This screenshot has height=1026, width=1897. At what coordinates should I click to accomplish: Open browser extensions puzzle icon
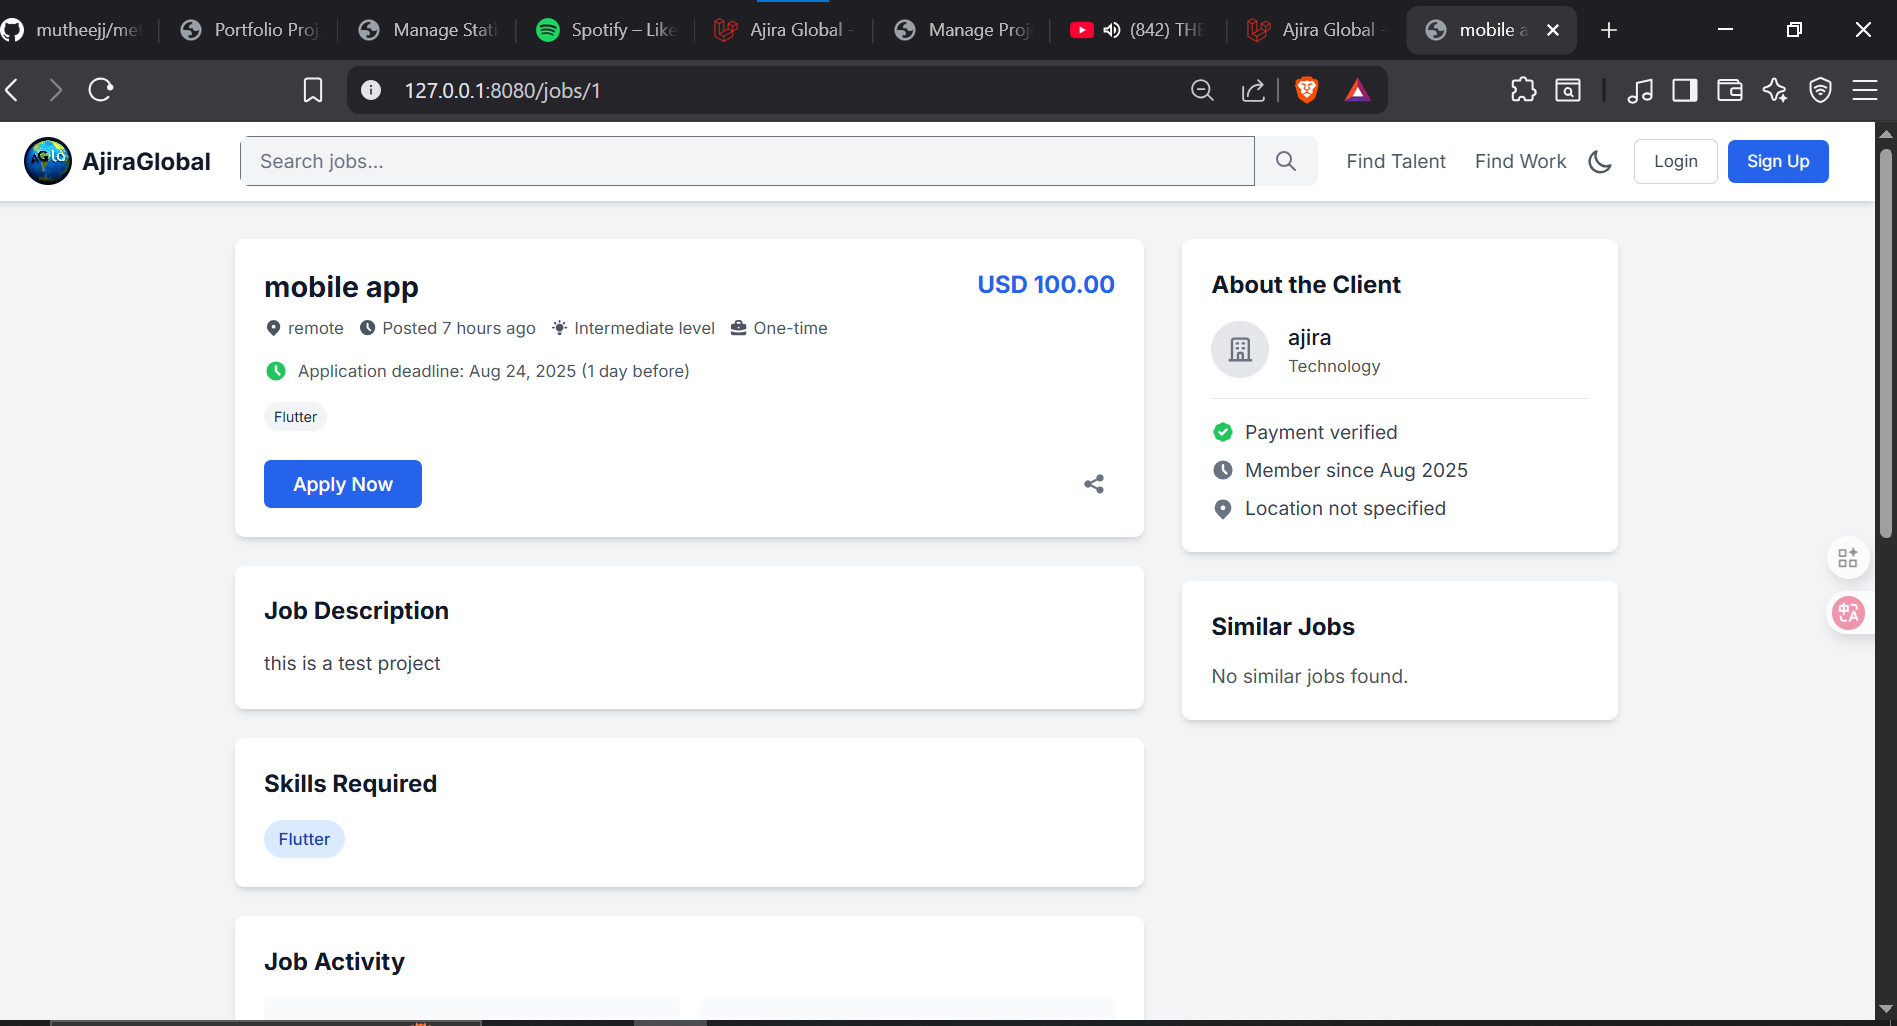pos(1523,90)
